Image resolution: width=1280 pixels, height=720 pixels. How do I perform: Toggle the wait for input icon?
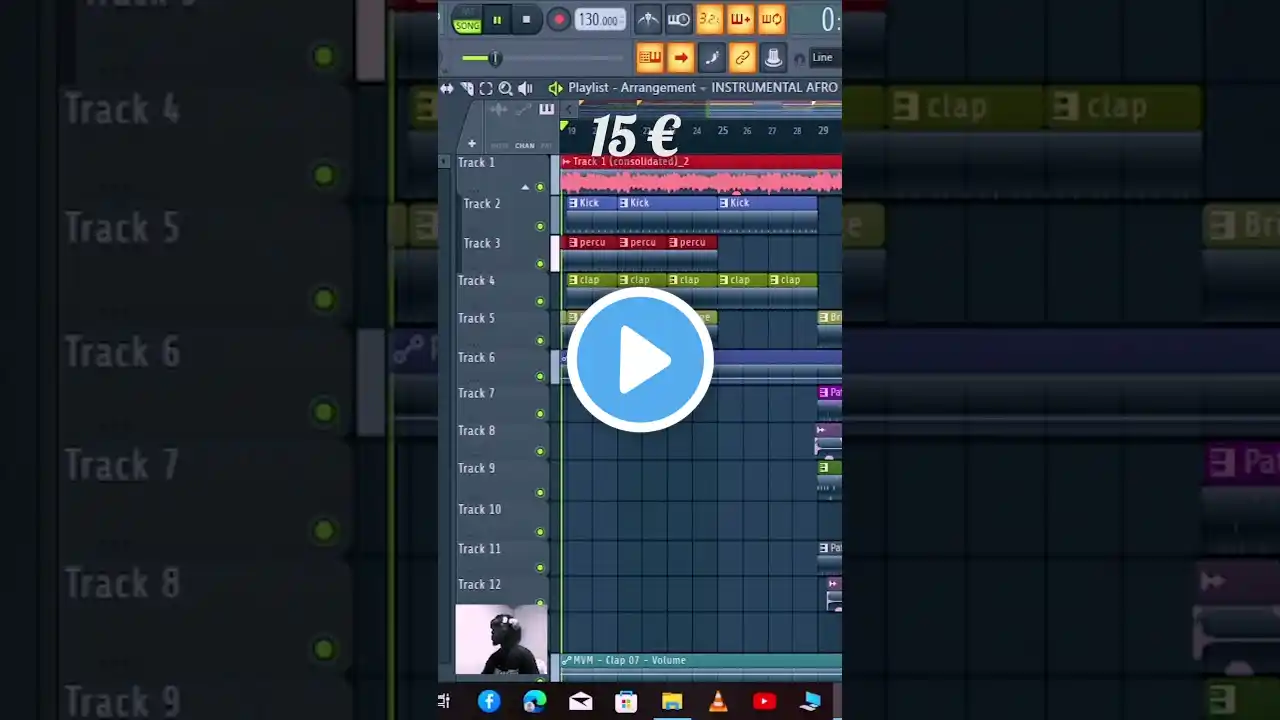(x=678, y=19)
